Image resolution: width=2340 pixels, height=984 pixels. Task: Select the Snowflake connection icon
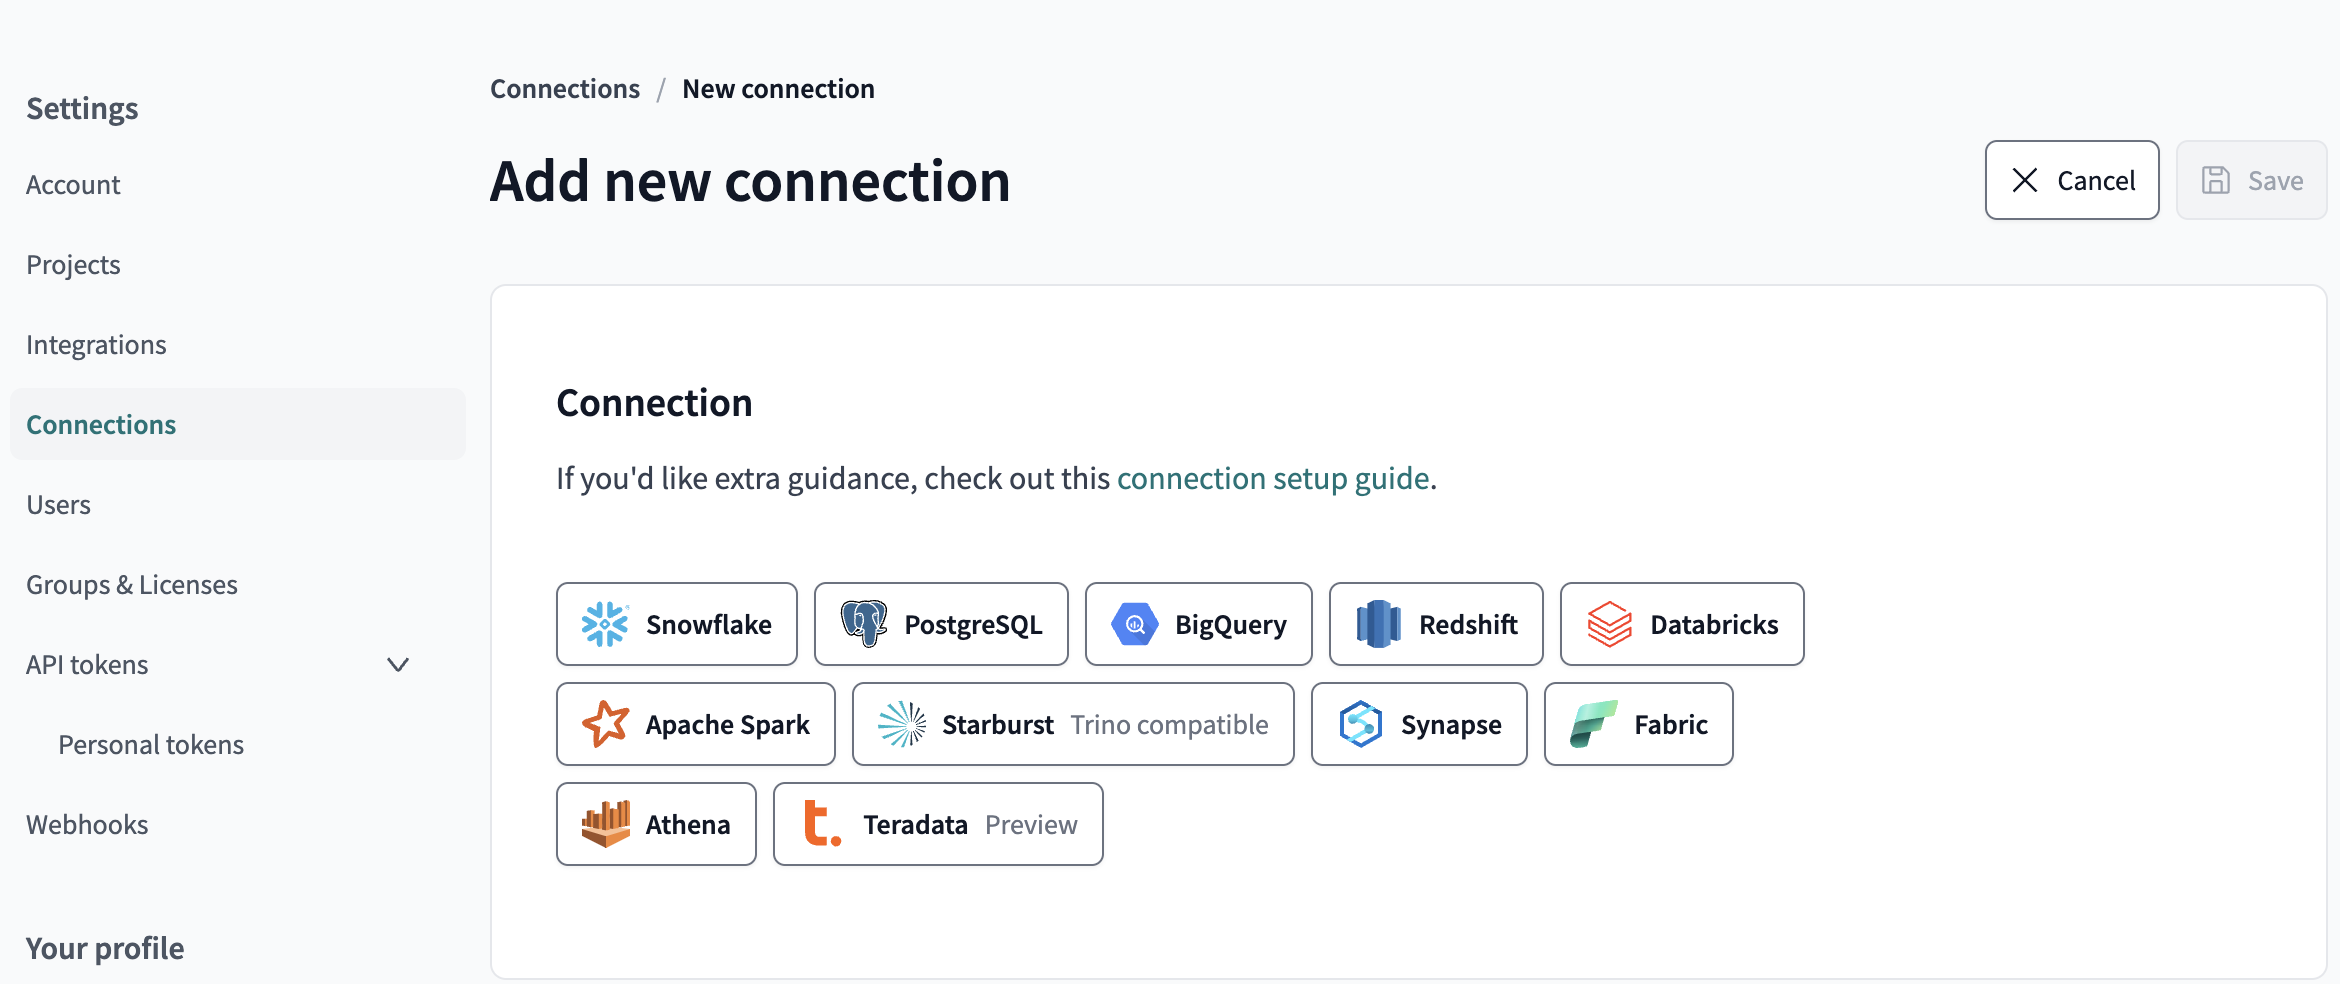(605, 624)
